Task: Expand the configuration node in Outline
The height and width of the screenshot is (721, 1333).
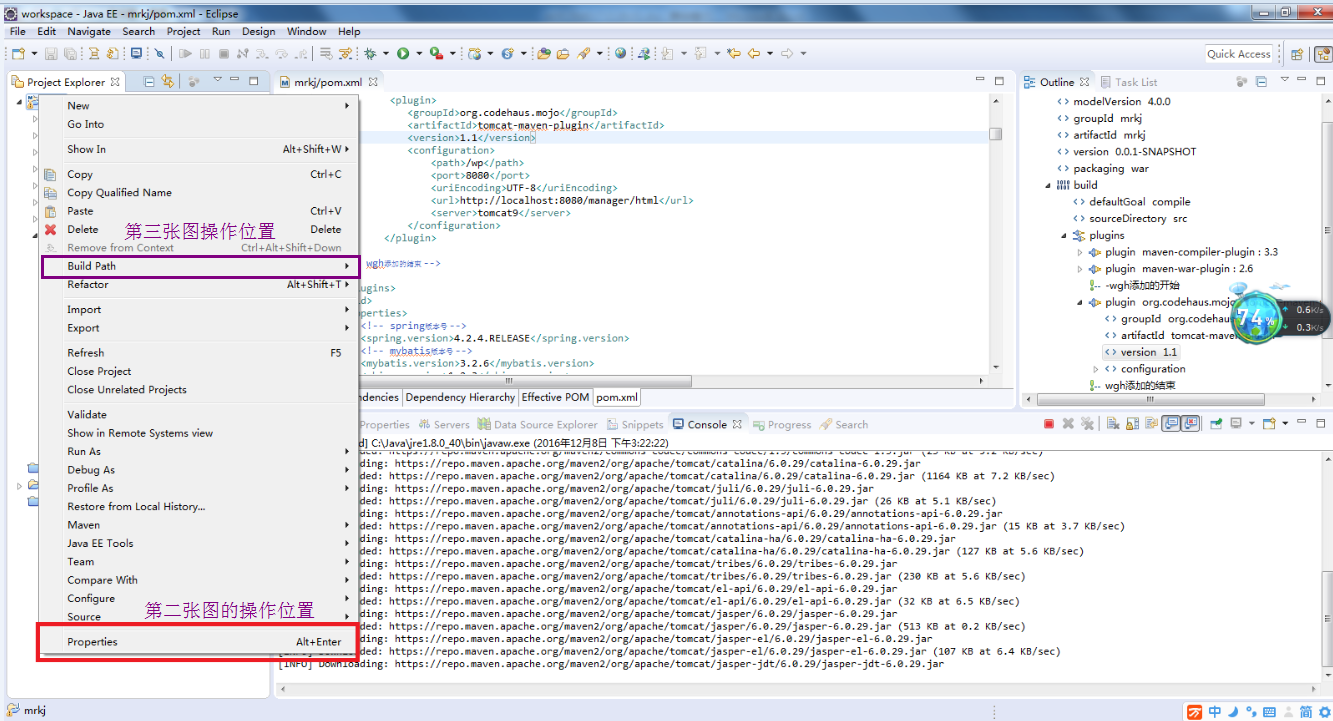Action: tap(1096, 369)
